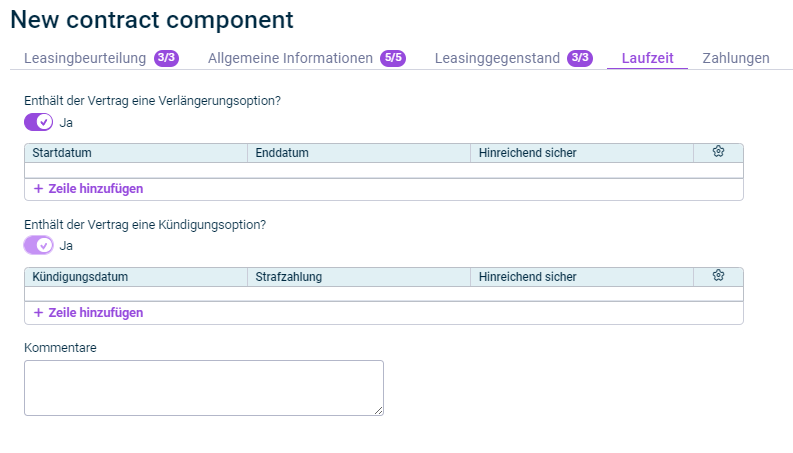Click 3/3 badge next to Leasingbeurteilung

(166, 58)
